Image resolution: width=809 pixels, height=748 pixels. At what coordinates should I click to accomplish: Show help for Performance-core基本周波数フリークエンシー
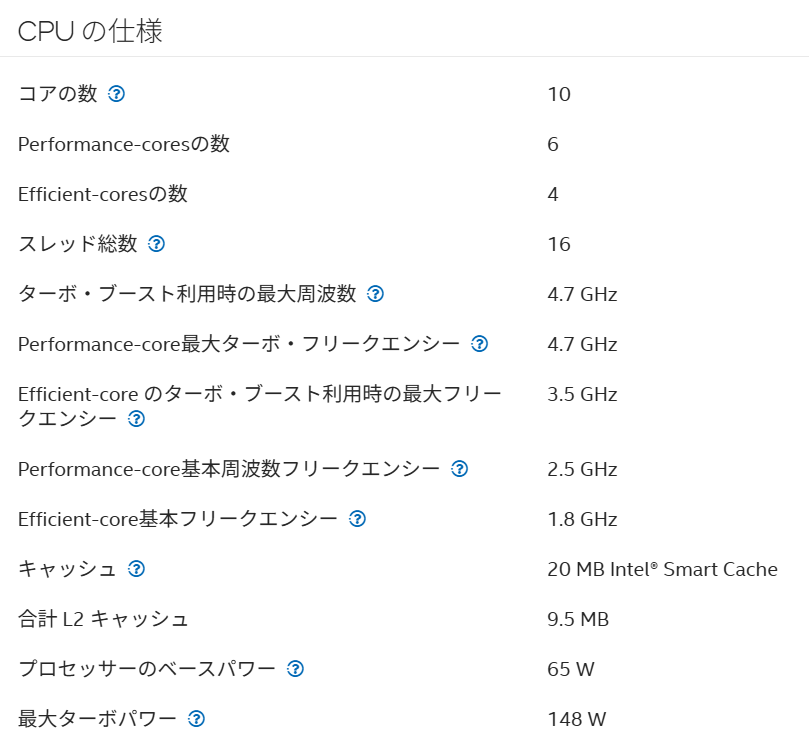click(x=459, y=469)
